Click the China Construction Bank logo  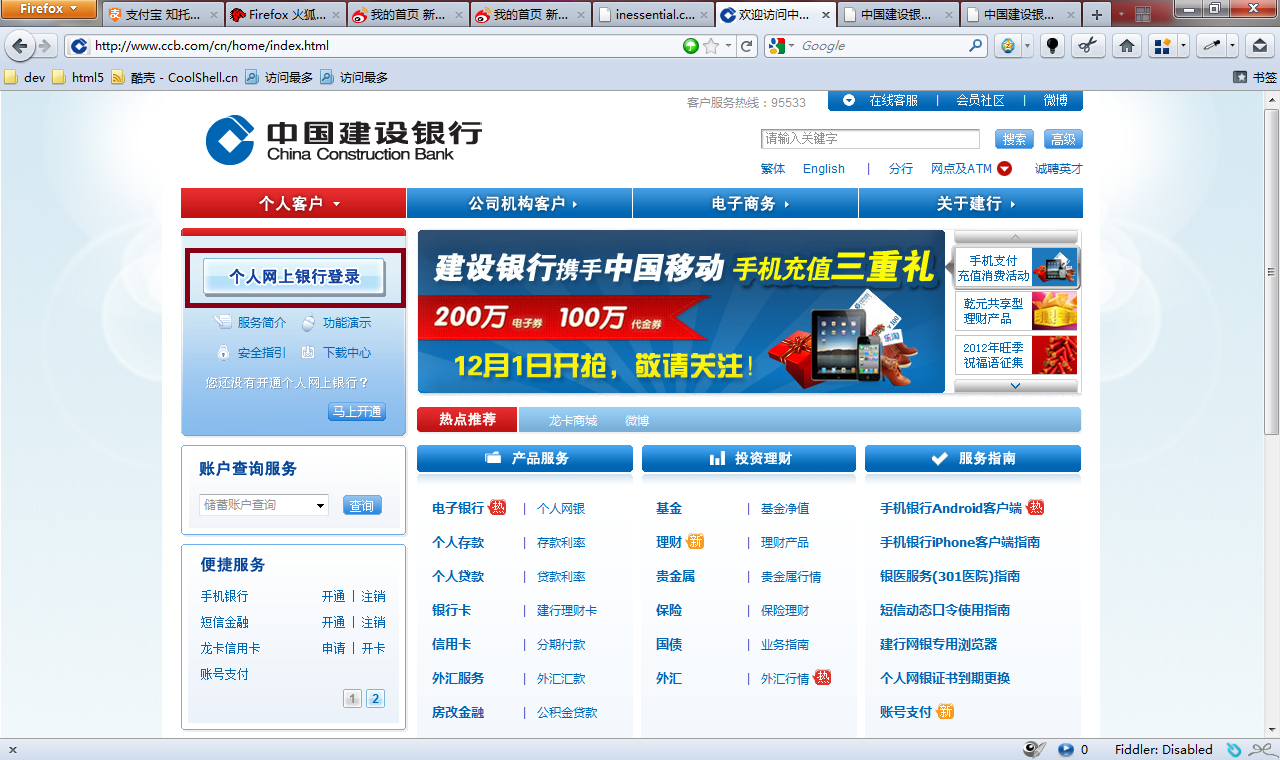(343, 140)
